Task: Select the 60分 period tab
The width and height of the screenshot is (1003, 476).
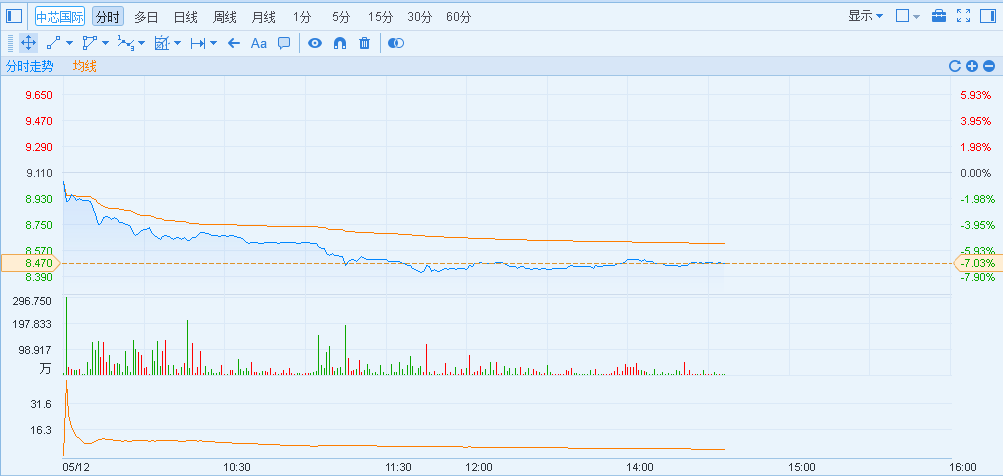Action: [x=459, y=17]
